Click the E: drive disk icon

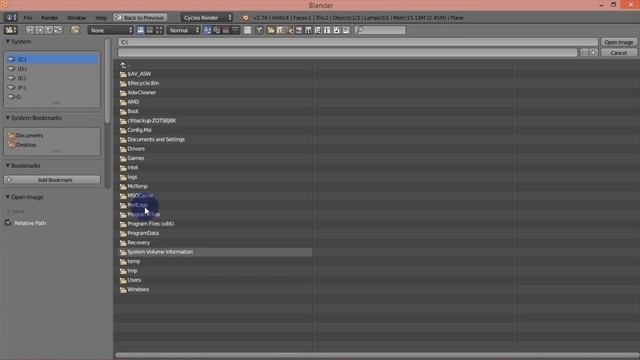(x=11, y=78)
